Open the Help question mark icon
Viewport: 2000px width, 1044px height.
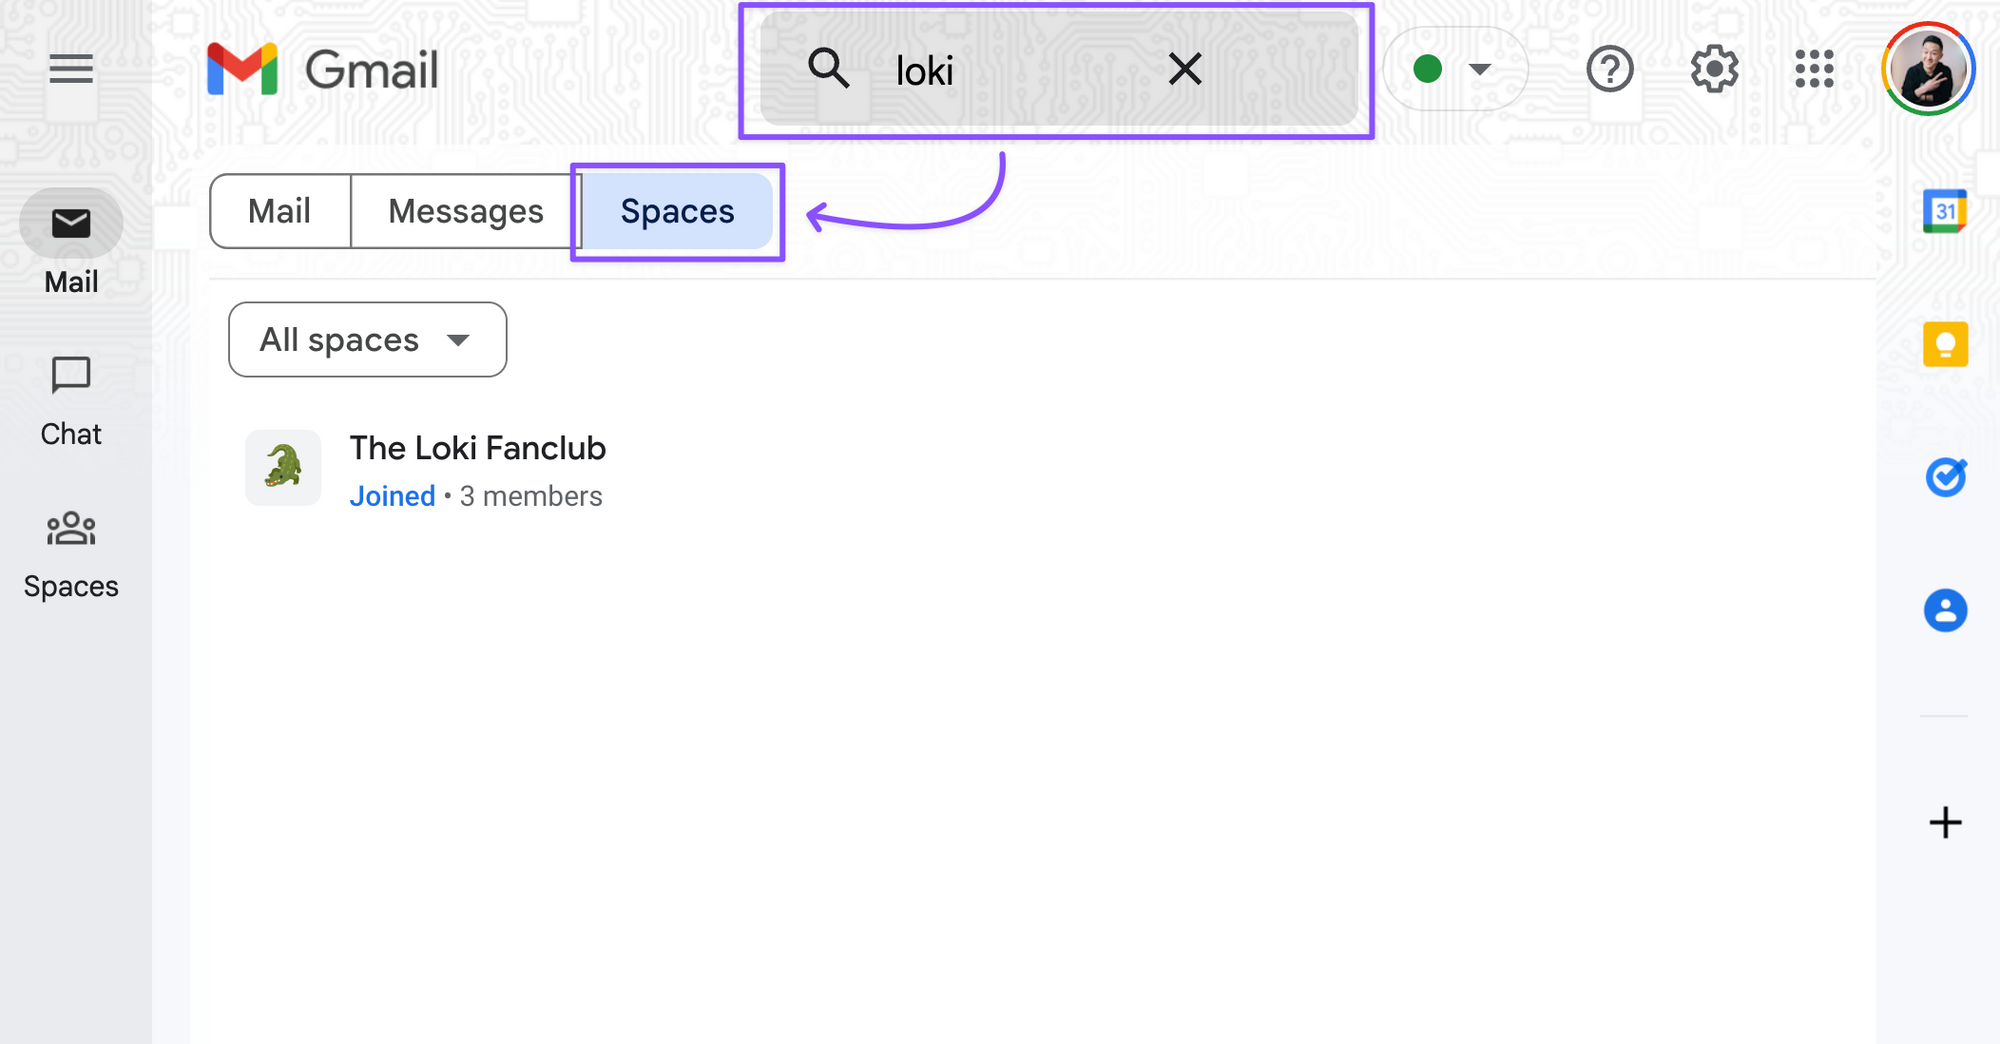[x=1609, y=70]
